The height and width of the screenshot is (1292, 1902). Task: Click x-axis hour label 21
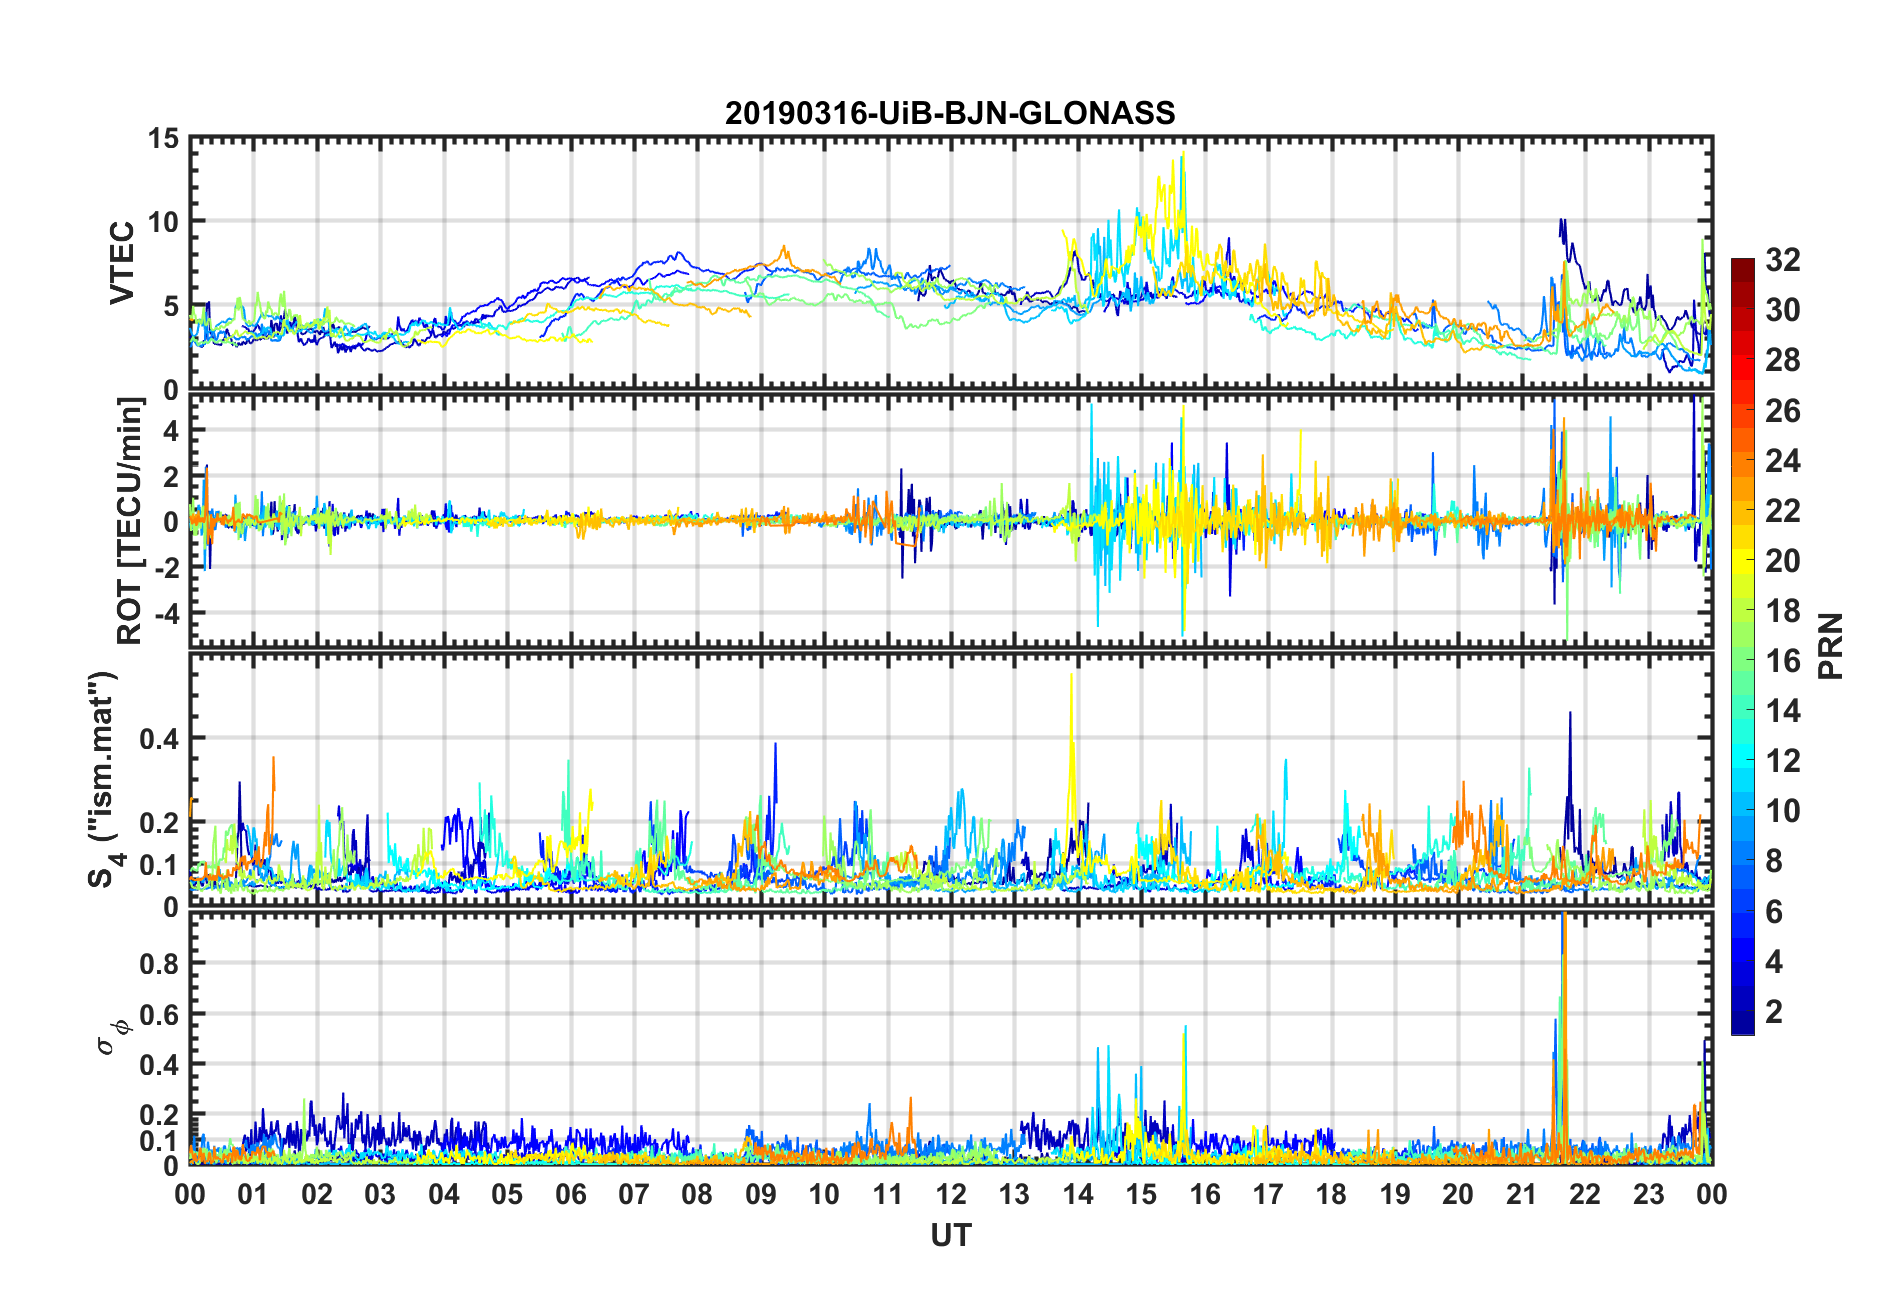coord(1522,1194)
